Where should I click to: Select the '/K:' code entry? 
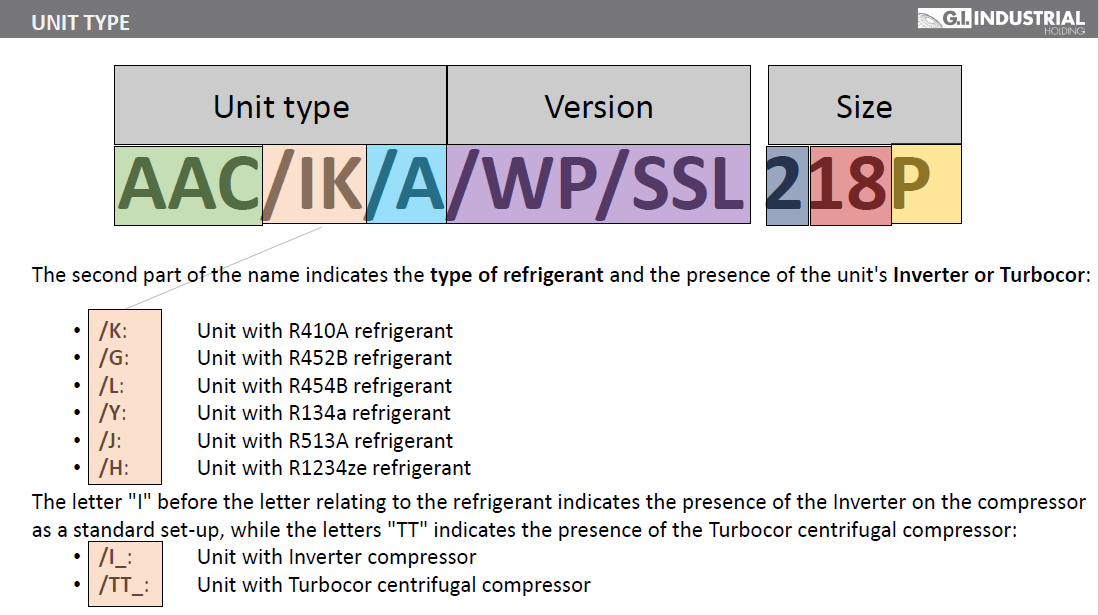pos(113,330)
